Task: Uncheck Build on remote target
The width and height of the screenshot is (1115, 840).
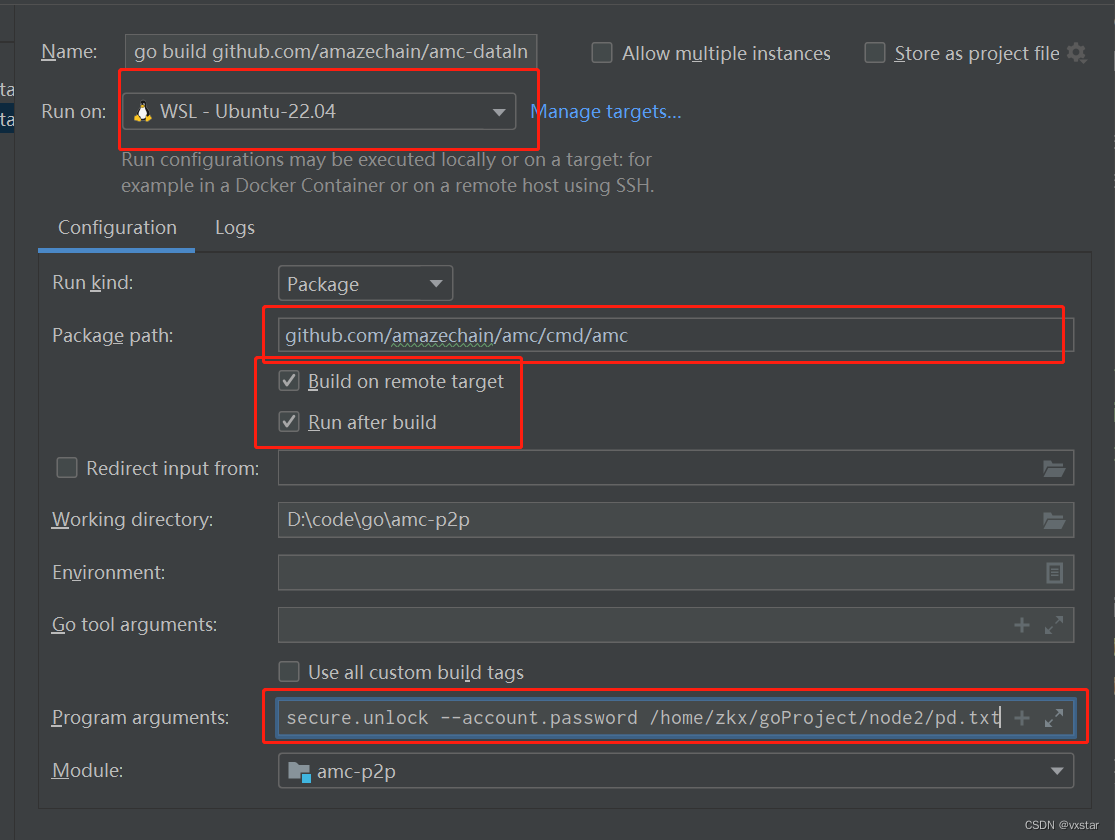Action: pyautogui.click(x=289, y=381)
